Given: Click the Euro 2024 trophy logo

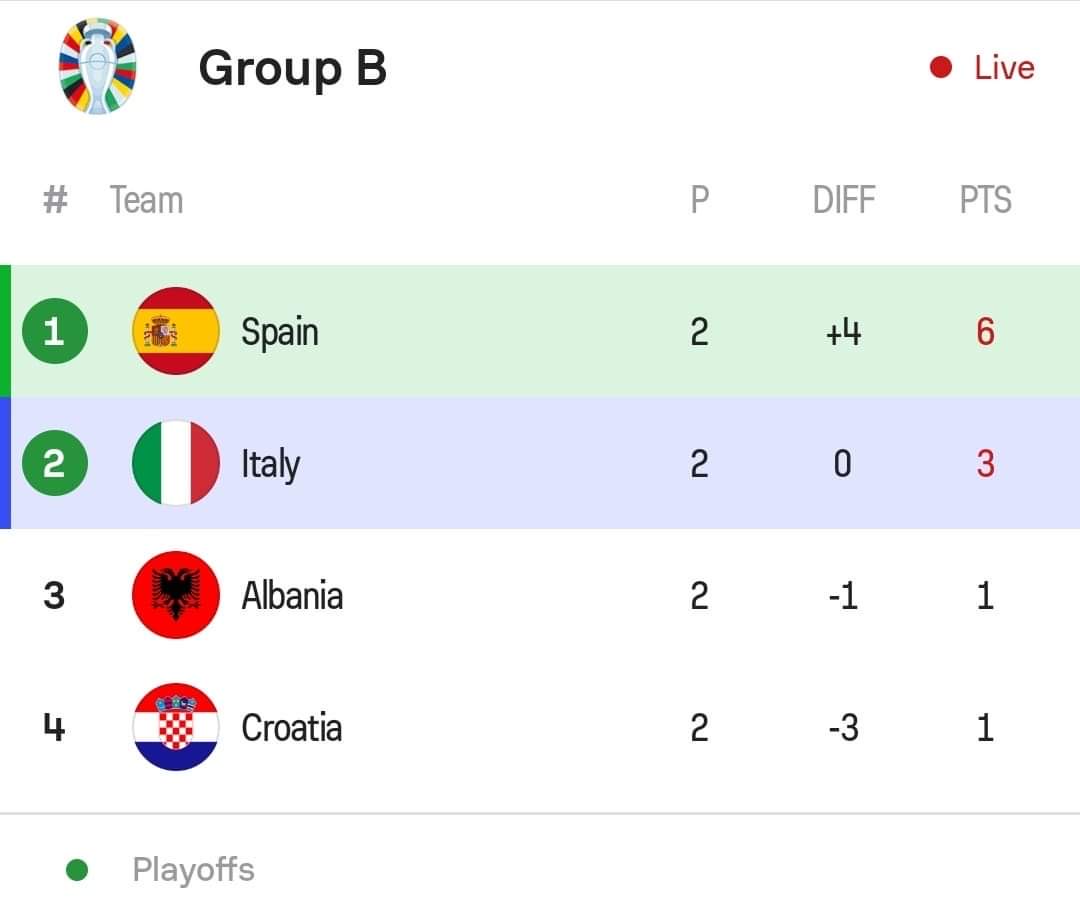Looking at the screenshot, I should click(97, 67).
